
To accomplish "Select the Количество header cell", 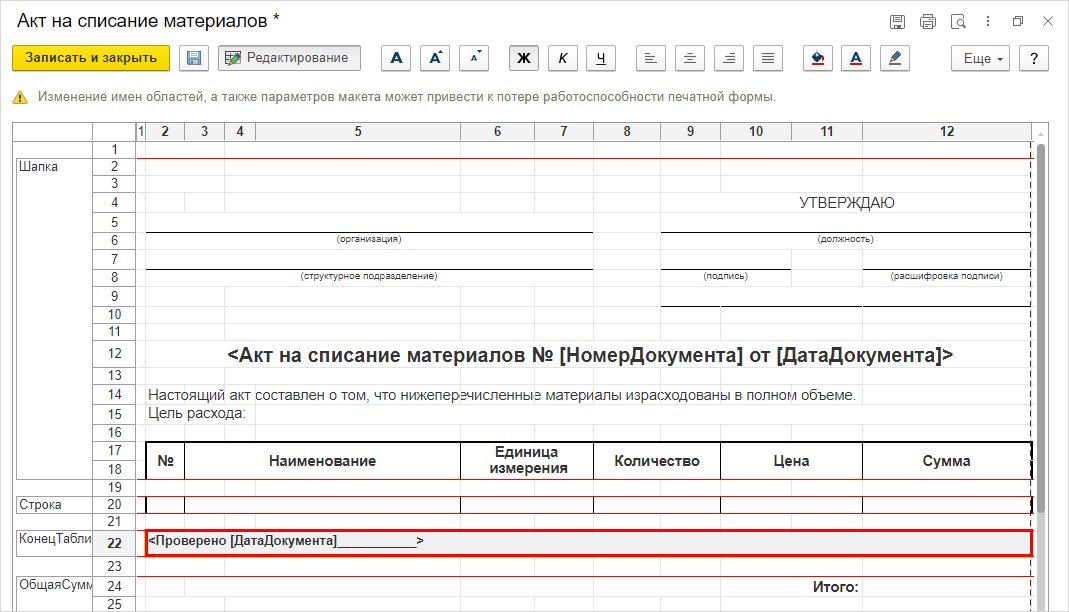I will (657, 461).
